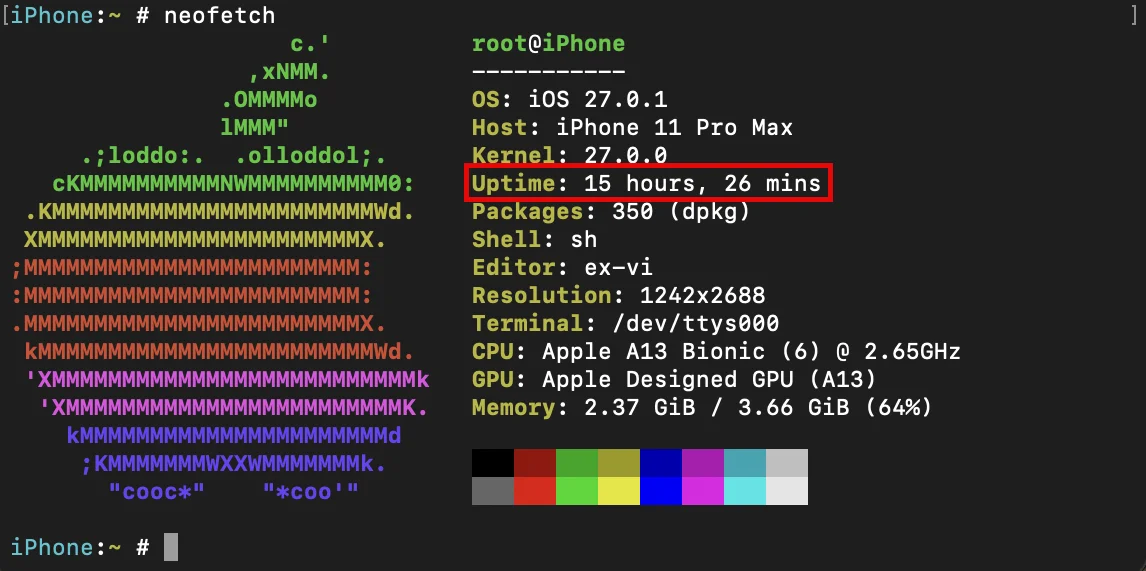
Task: Select the bright blue color block
Action: pos(661,491)
